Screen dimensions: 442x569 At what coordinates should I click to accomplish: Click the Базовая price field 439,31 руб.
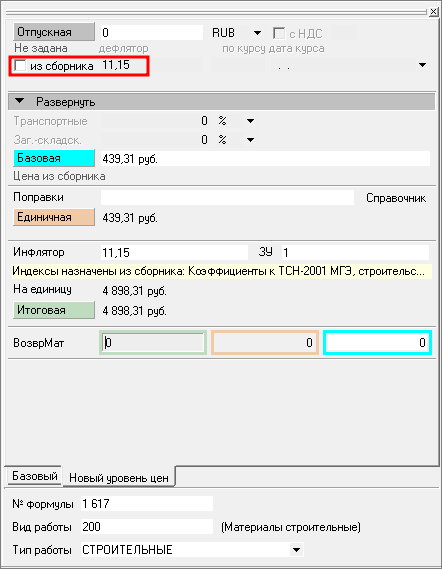point(265,159)
